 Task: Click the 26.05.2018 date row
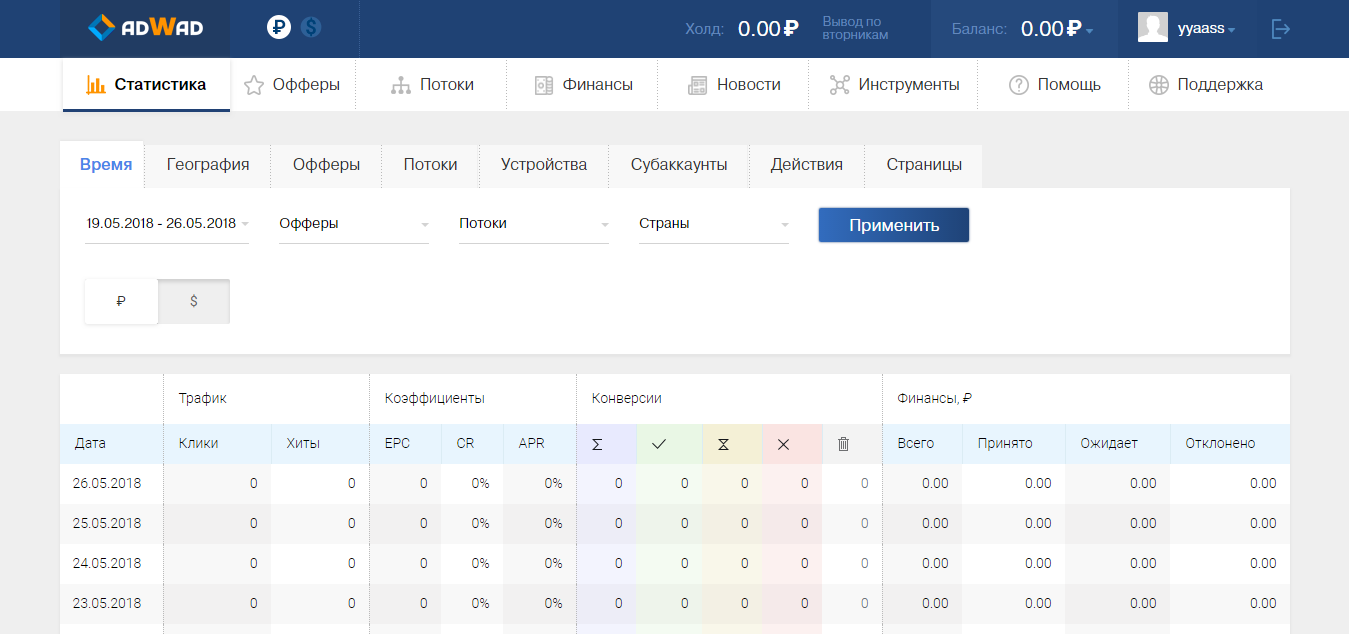coord(675,483)
